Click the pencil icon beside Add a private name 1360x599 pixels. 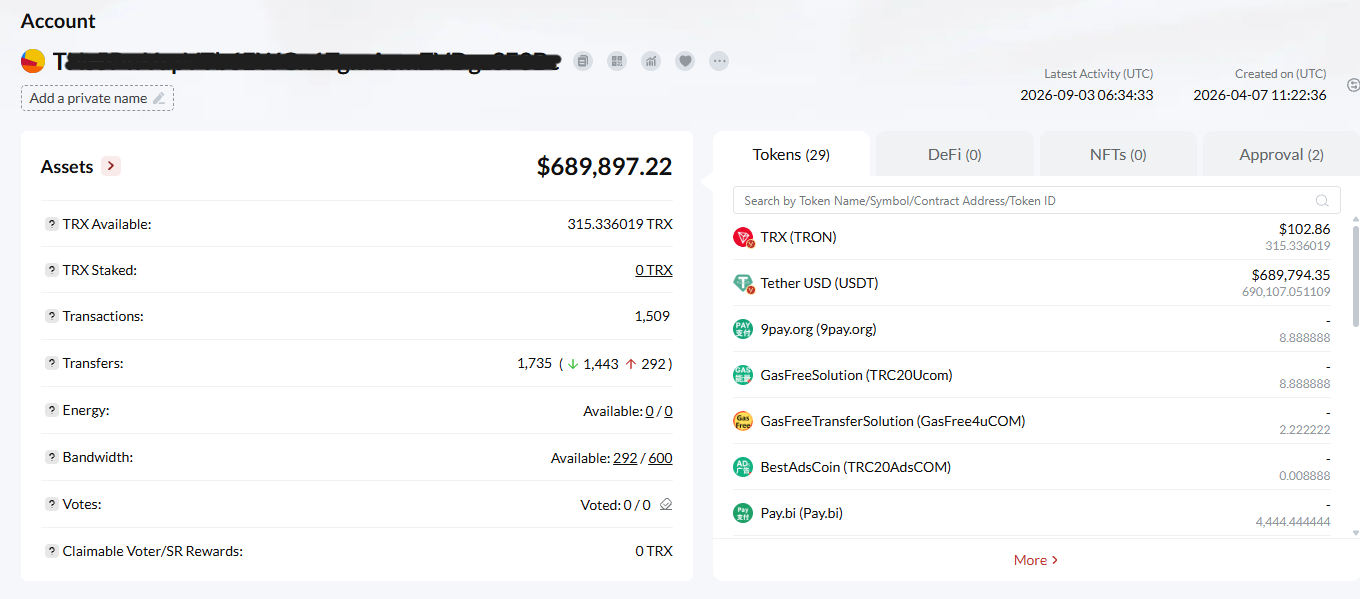[158, 98]
